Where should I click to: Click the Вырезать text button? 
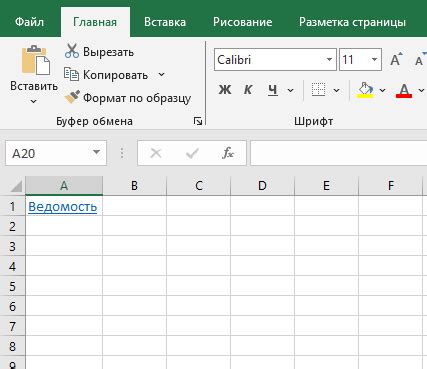tap(108, 52)
